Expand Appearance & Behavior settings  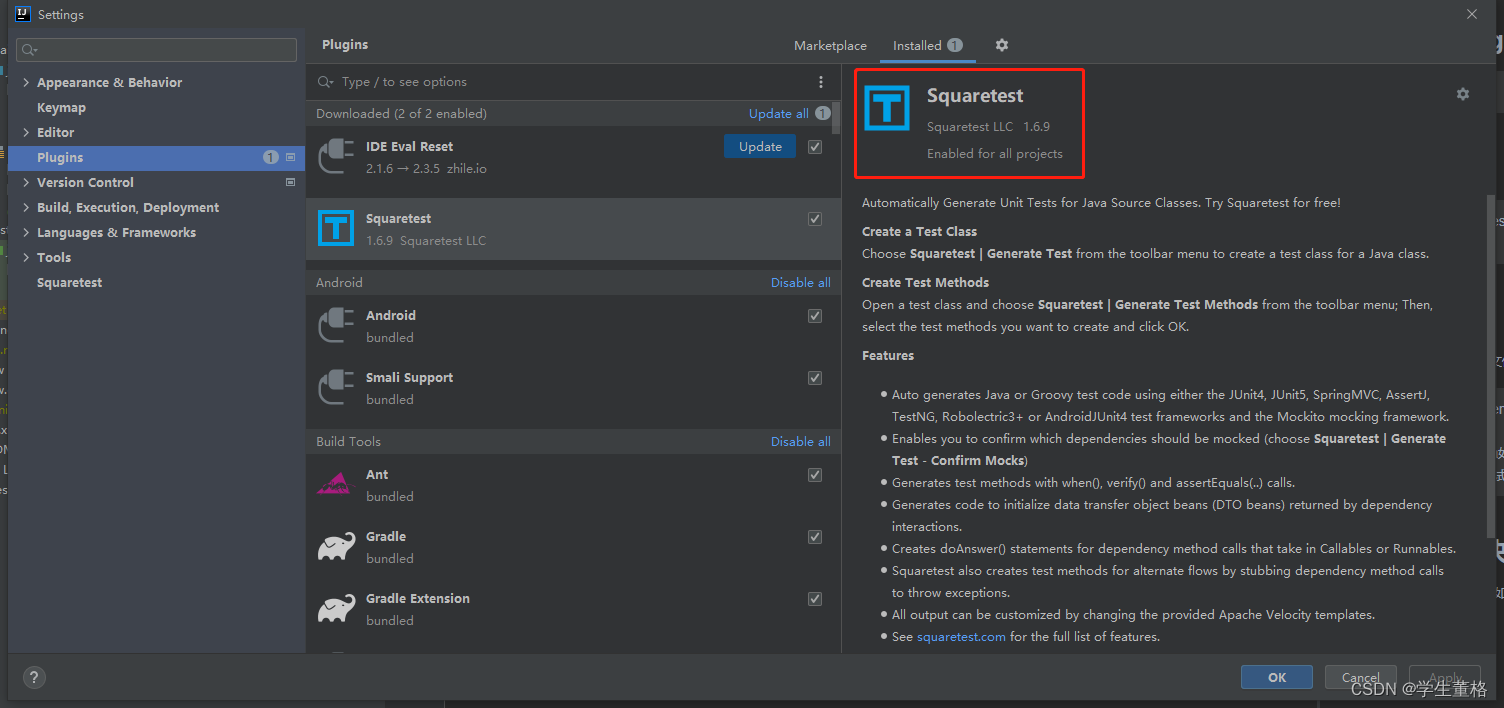[x=26, y=83]
